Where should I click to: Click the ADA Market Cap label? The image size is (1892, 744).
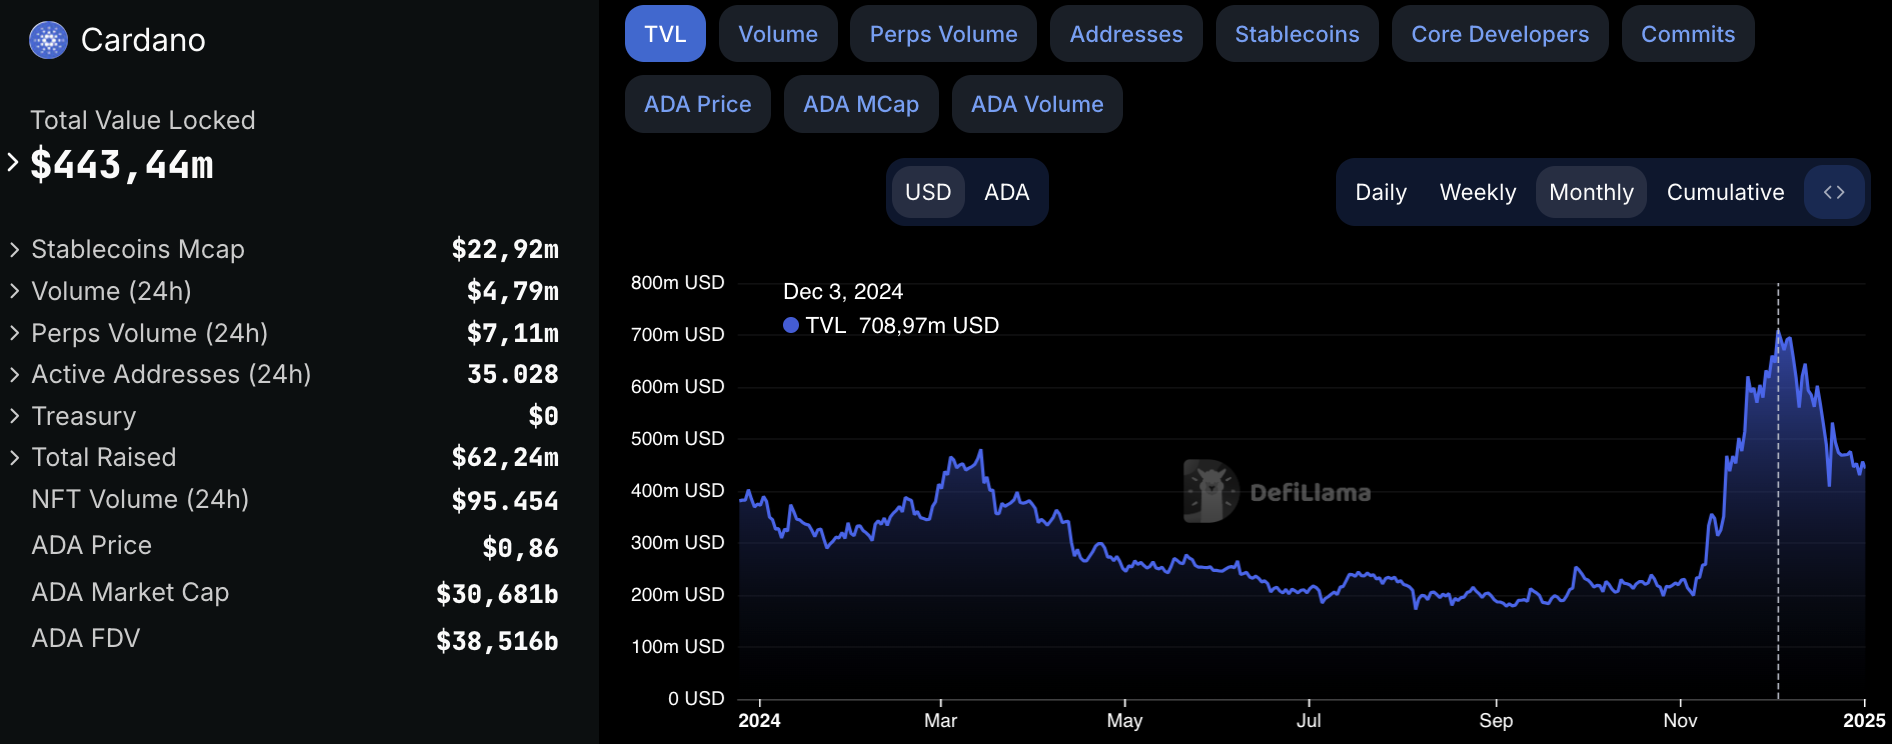(x=130, y=592)
